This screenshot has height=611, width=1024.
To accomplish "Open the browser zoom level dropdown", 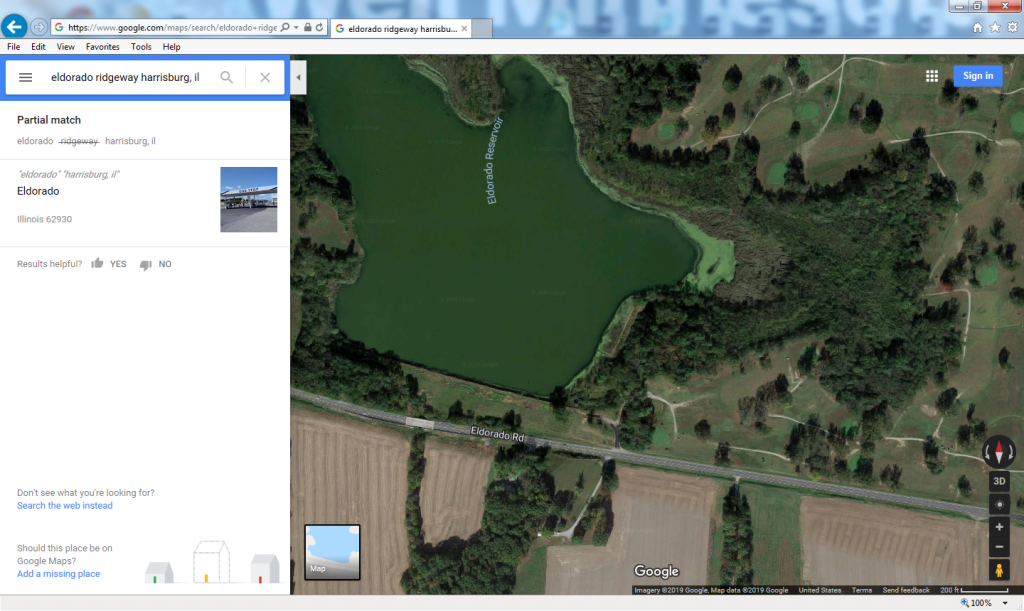I will click(1005, 603).
